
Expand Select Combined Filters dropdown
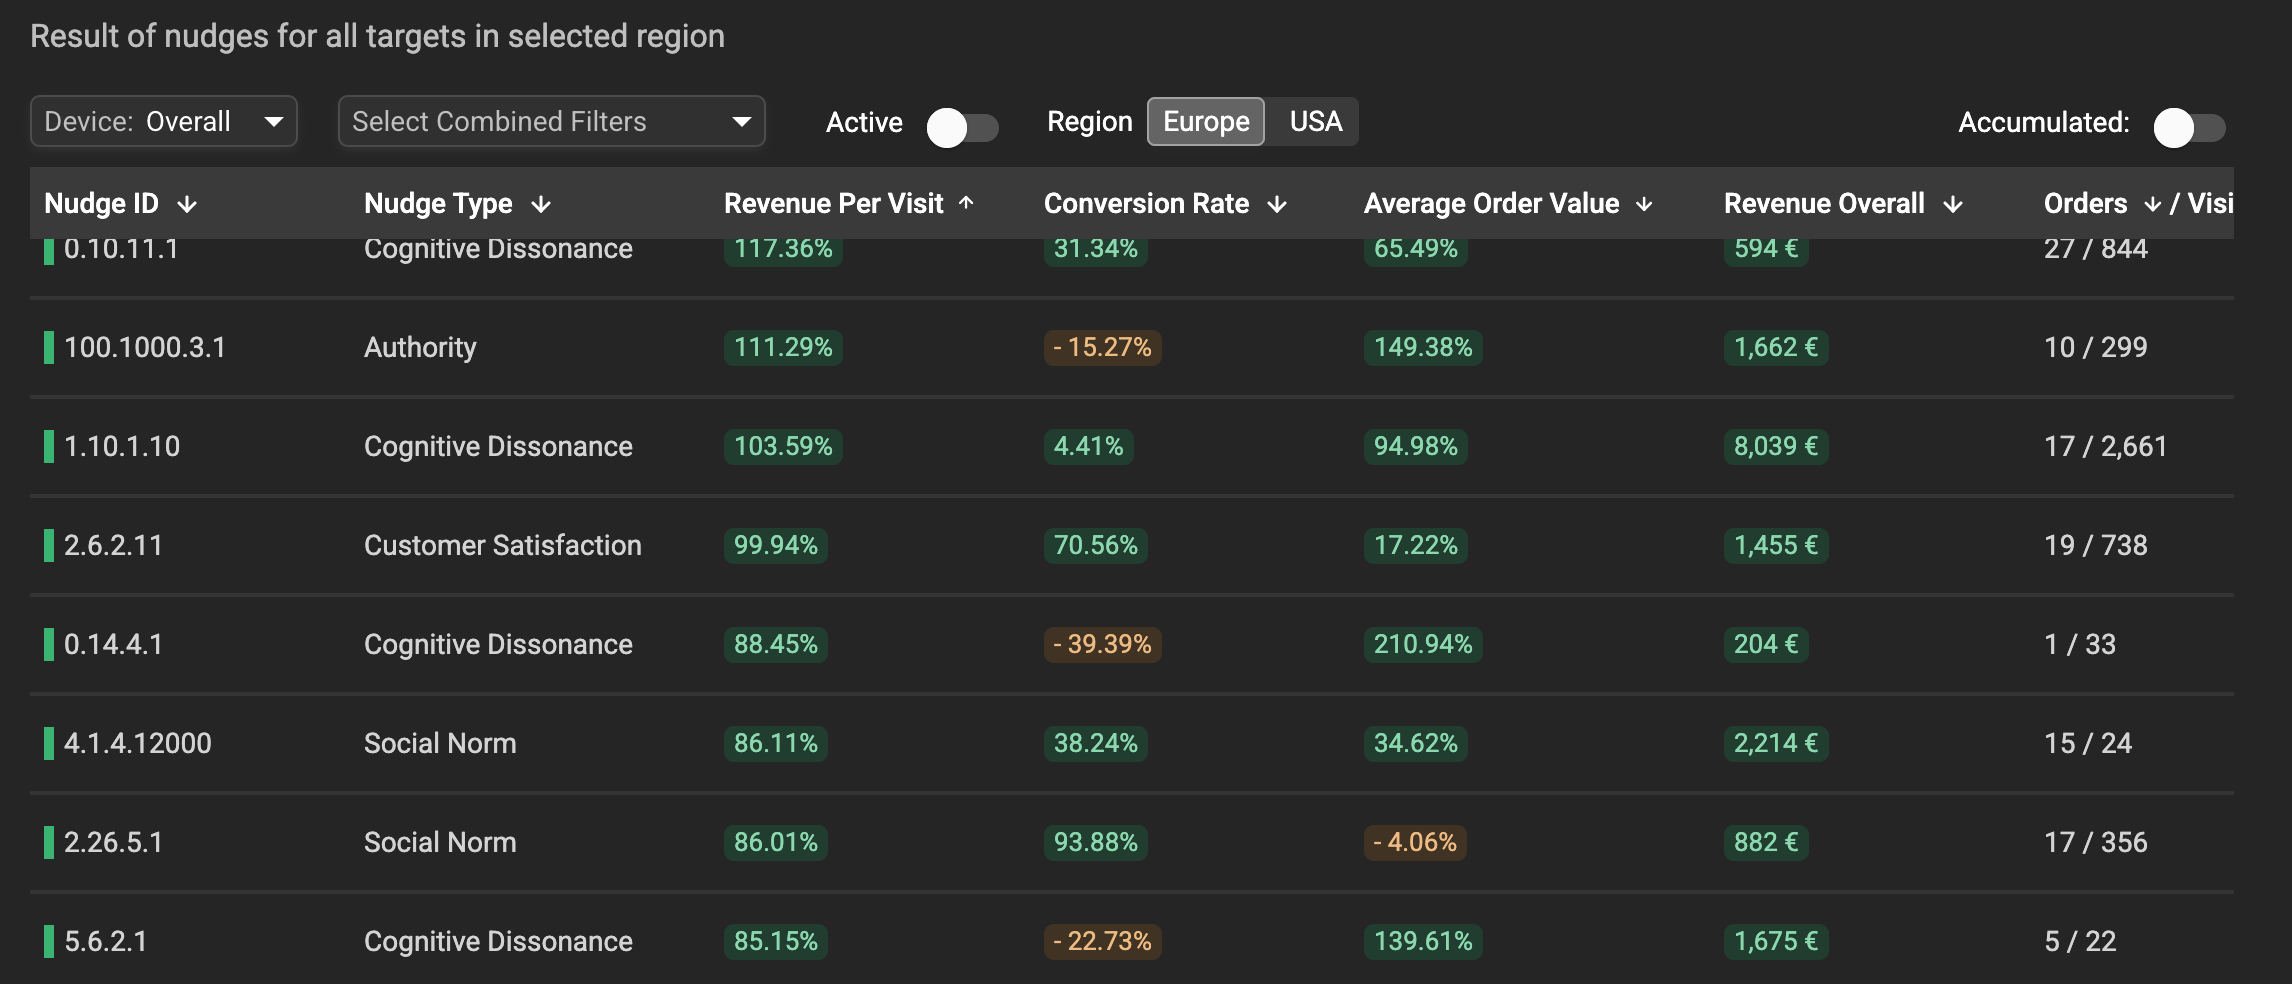(552, 121)
